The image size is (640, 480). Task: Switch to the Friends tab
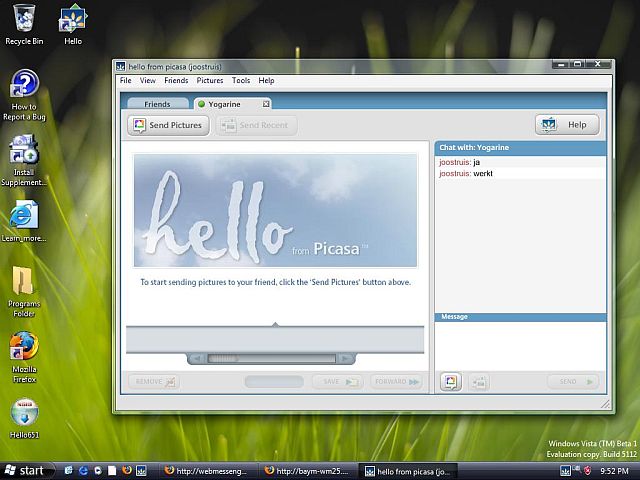click(158, 104)
